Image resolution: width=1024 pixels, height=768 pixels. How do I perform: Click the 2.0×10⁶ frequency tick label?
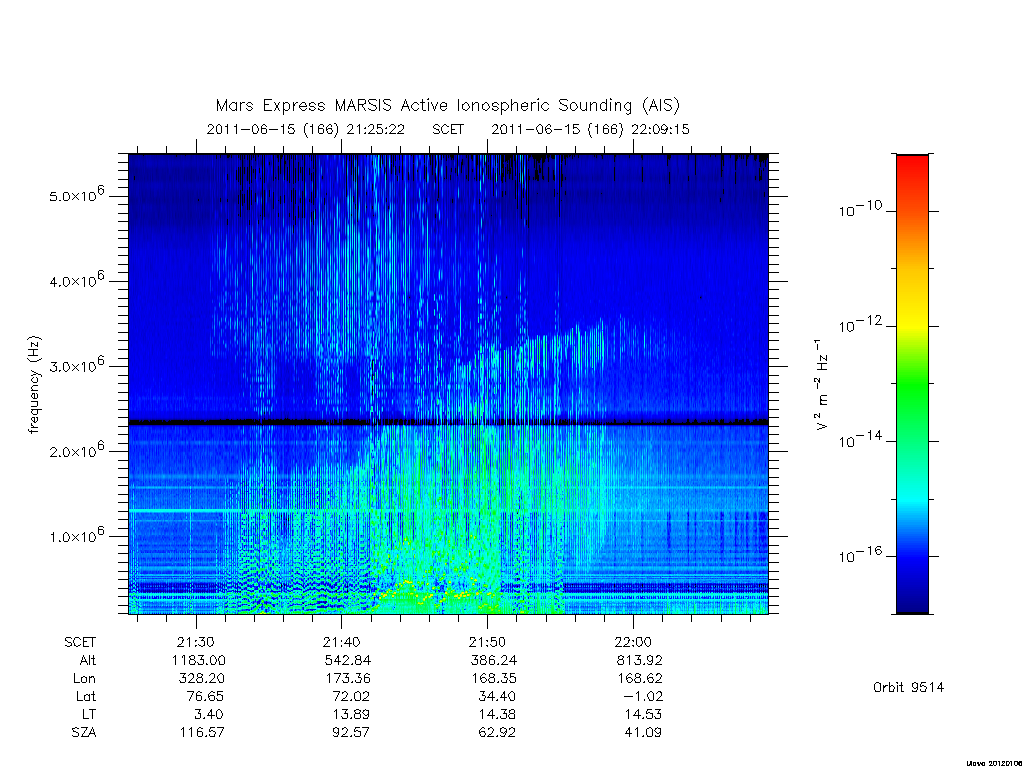point(76,451)
